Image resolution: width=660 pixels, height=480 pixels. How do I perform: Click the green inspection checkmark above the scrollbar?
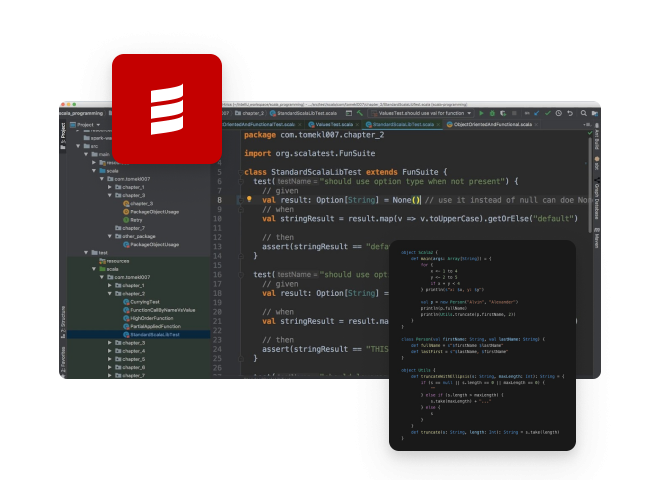click(590, 133)
